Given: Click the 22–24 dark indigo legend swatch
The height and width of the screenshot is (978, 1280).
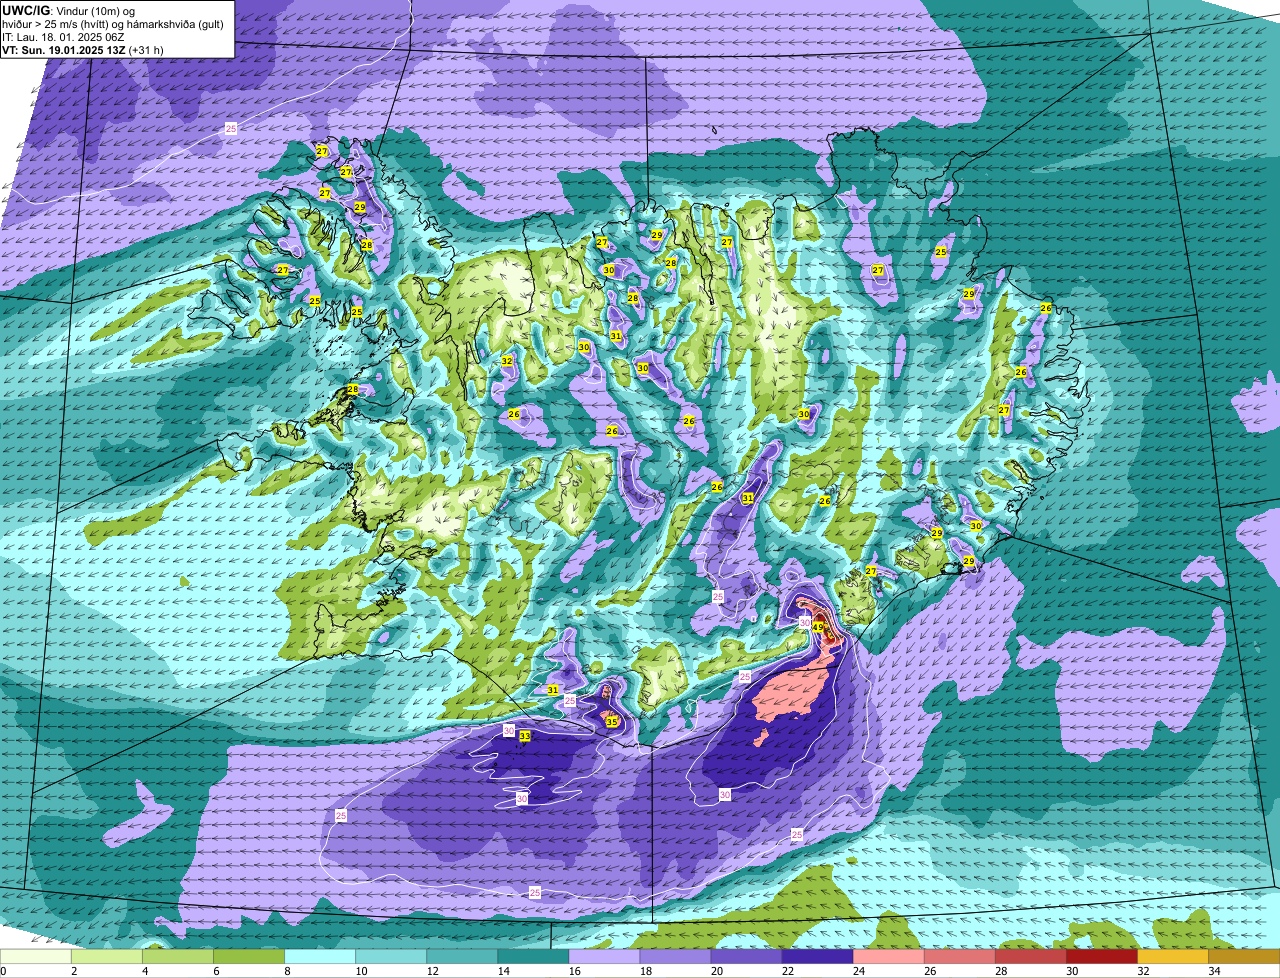Looking at the screenshot, I should 817,956.
